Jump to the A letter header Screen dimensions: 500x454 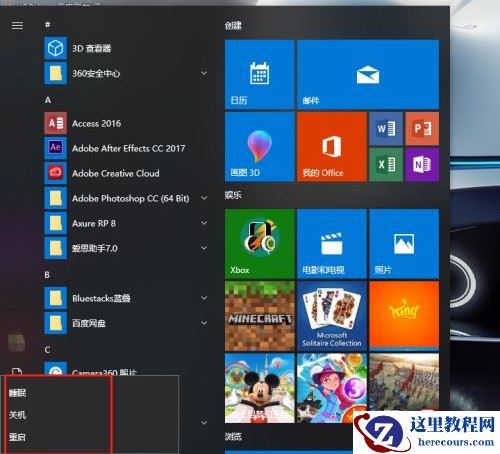click(x=48, y=100)
